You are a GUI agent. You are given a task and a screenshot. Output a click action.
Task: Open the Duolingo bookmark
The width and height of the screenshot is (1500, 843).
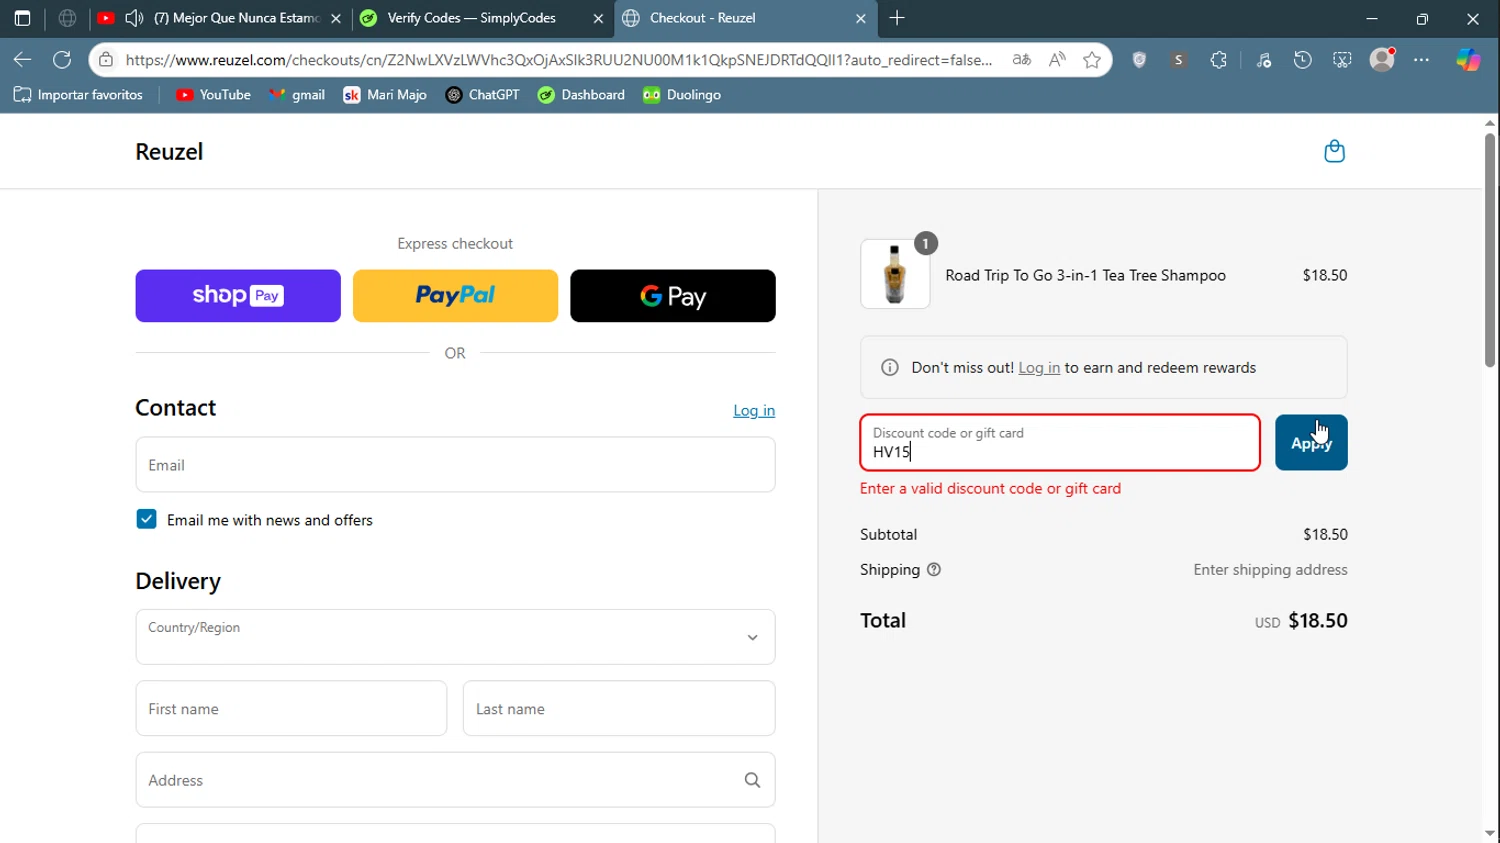682,95
